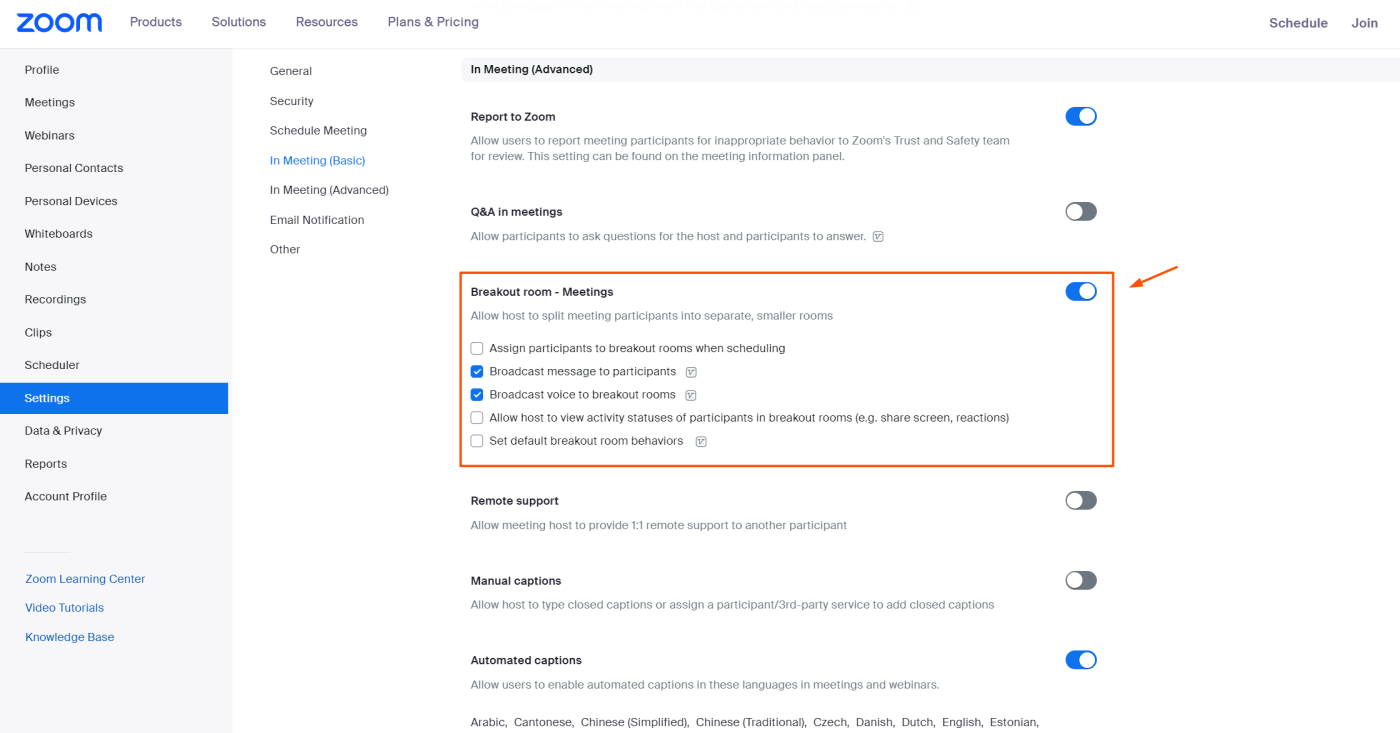This screenshot has height=733, width=1400.
Task: Enable Remote support toggle
Action: (x=1081, y=500)
